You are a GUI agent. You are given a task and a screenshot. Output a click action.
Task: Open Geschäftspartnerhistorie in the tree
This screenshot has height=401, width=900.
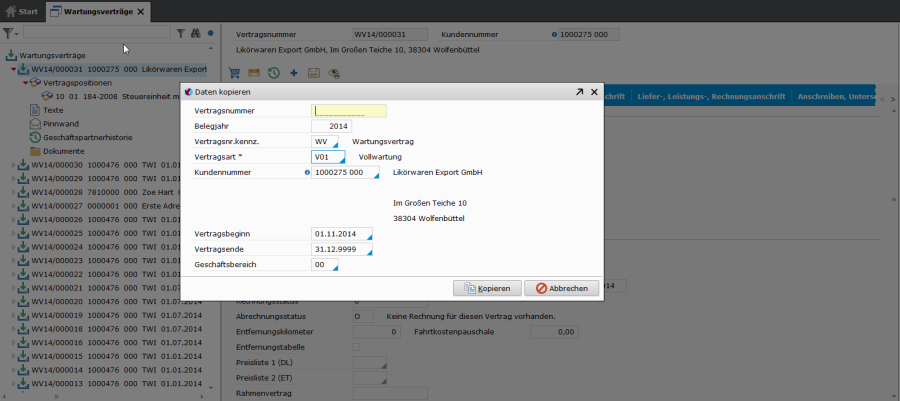point(87,138)
